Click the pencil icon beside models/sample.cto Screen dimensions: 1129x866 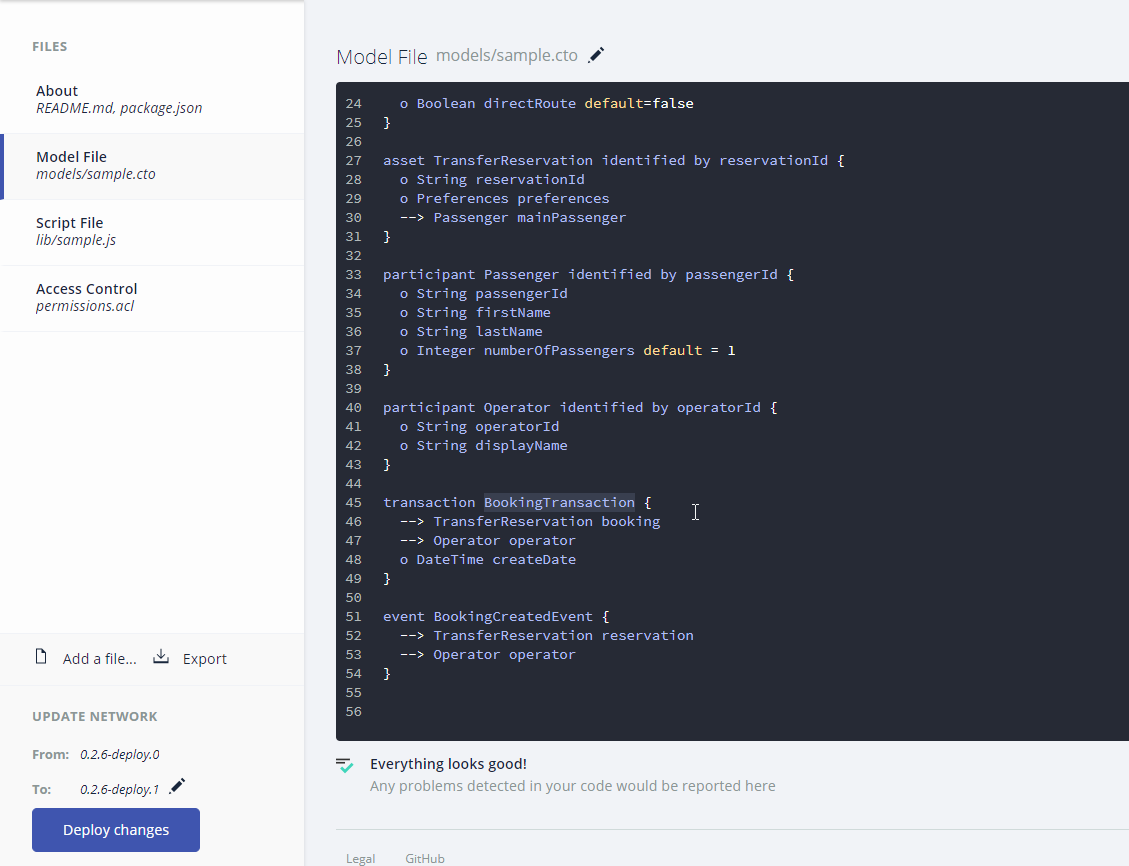coord(595,55)
